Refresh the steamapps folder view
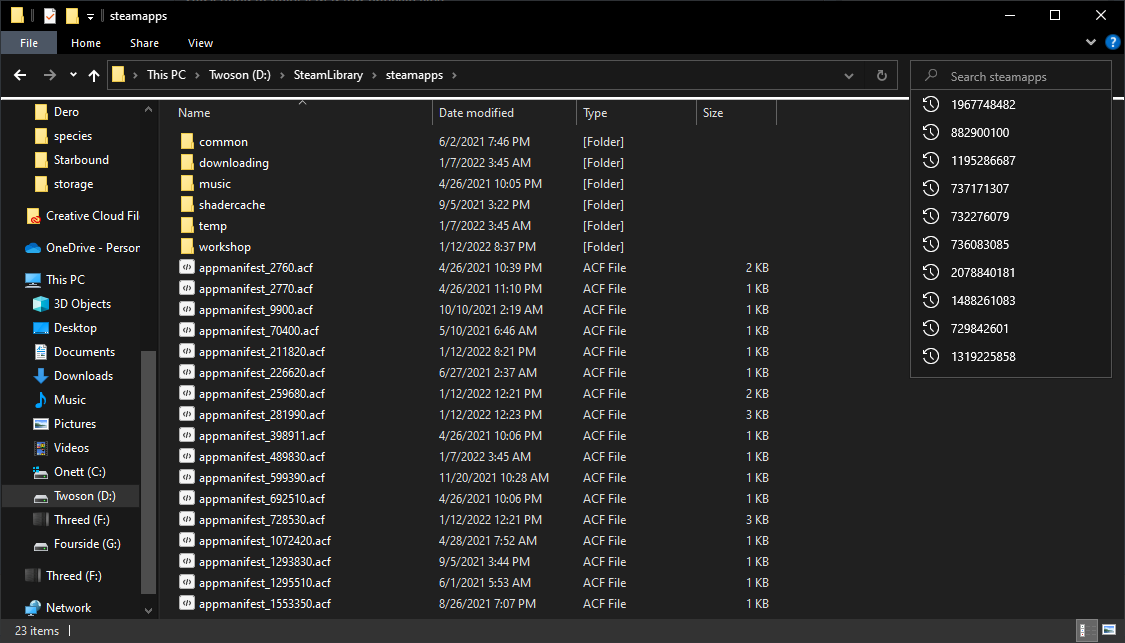The width and height of the screenshot is (1125, 643). tap(881, 75)
